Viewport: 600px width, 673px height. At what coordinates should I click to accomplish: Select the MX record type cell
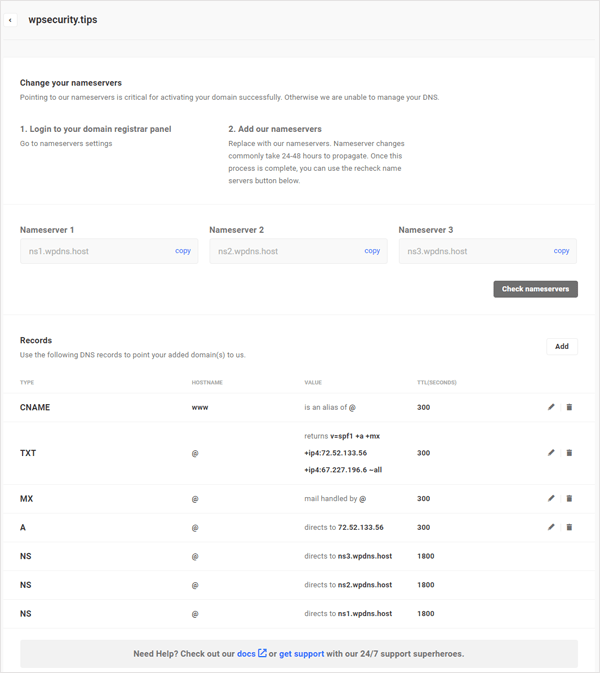[26, 499]
